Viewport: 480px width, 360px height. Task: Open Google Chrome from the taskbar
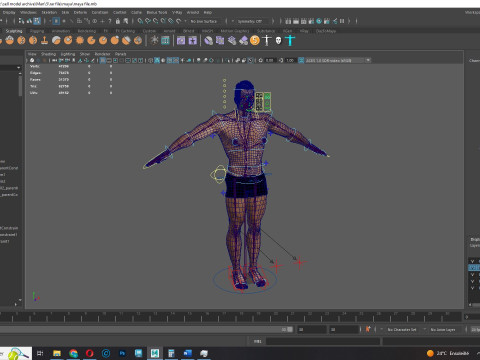tap(73, 353)
